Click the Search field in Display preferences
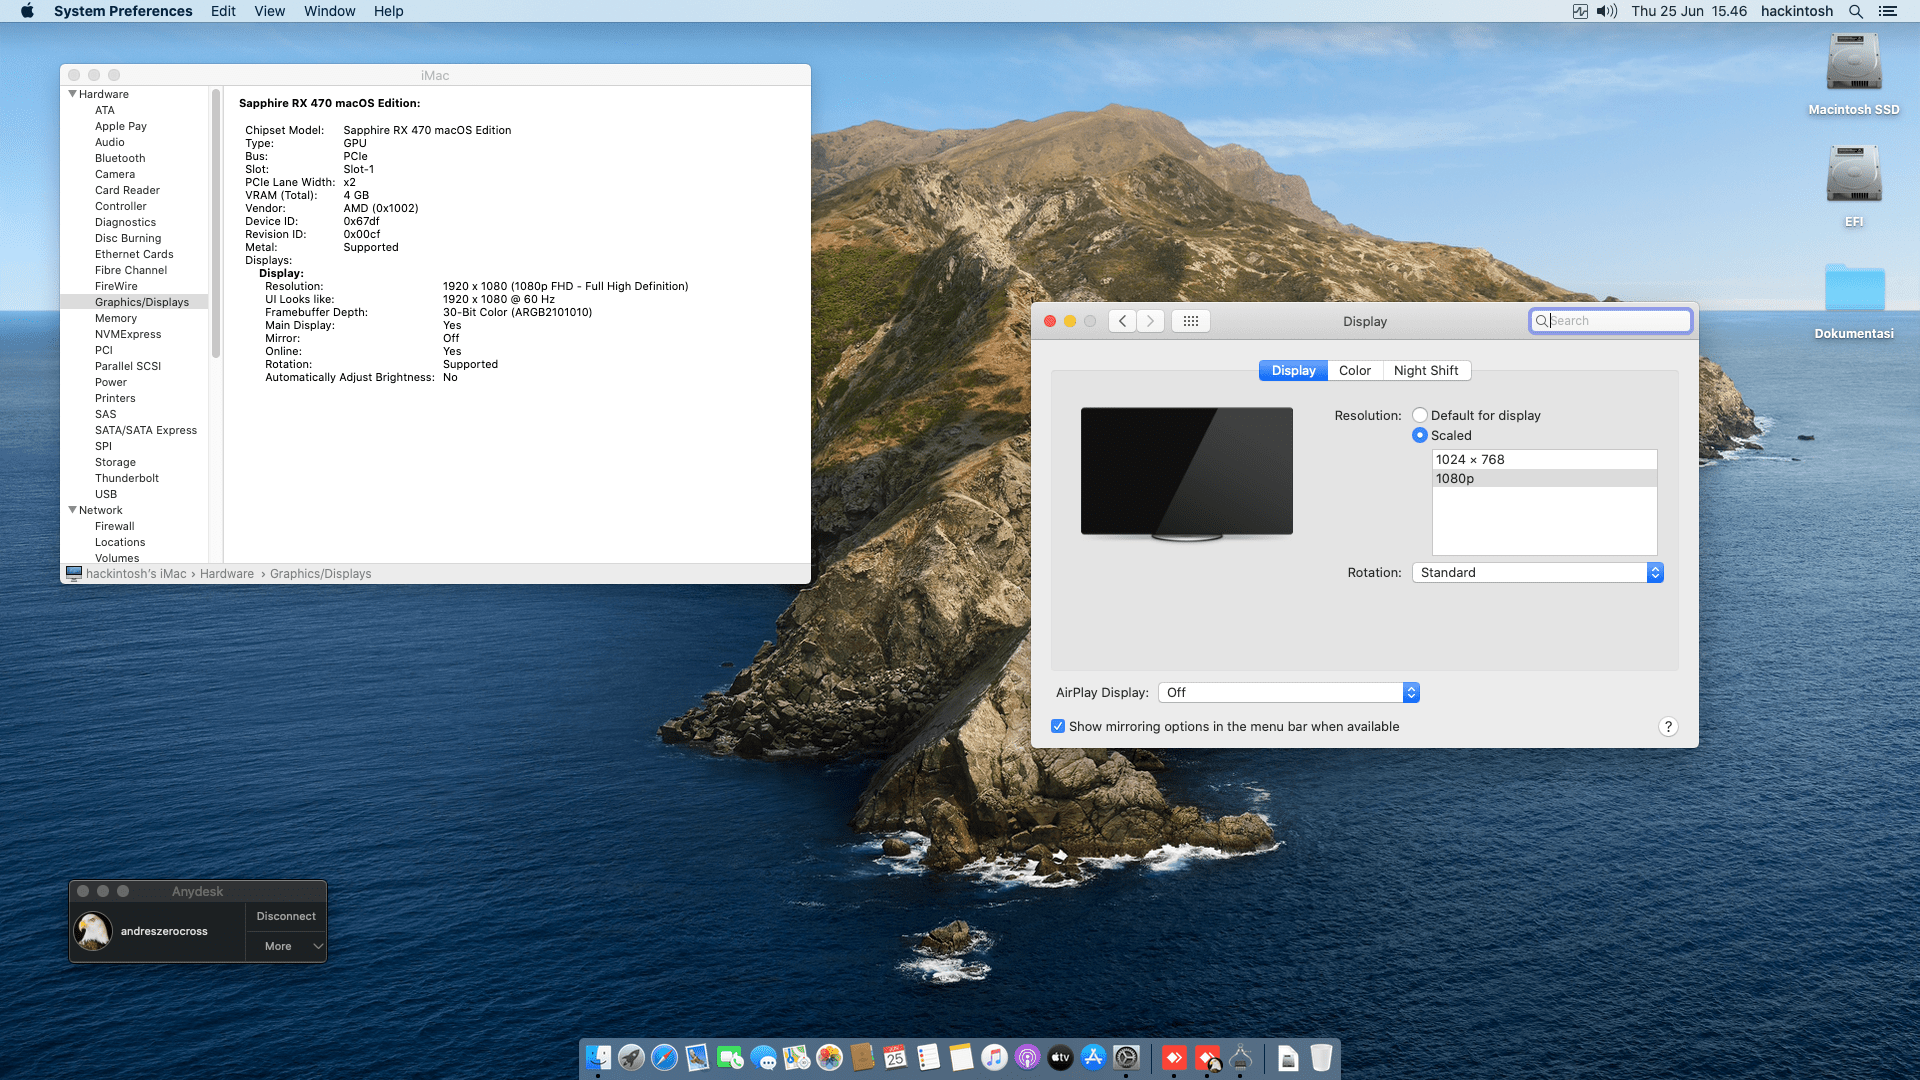The width and height of the screenshot is (1920, 1080). click(1610, 321)
